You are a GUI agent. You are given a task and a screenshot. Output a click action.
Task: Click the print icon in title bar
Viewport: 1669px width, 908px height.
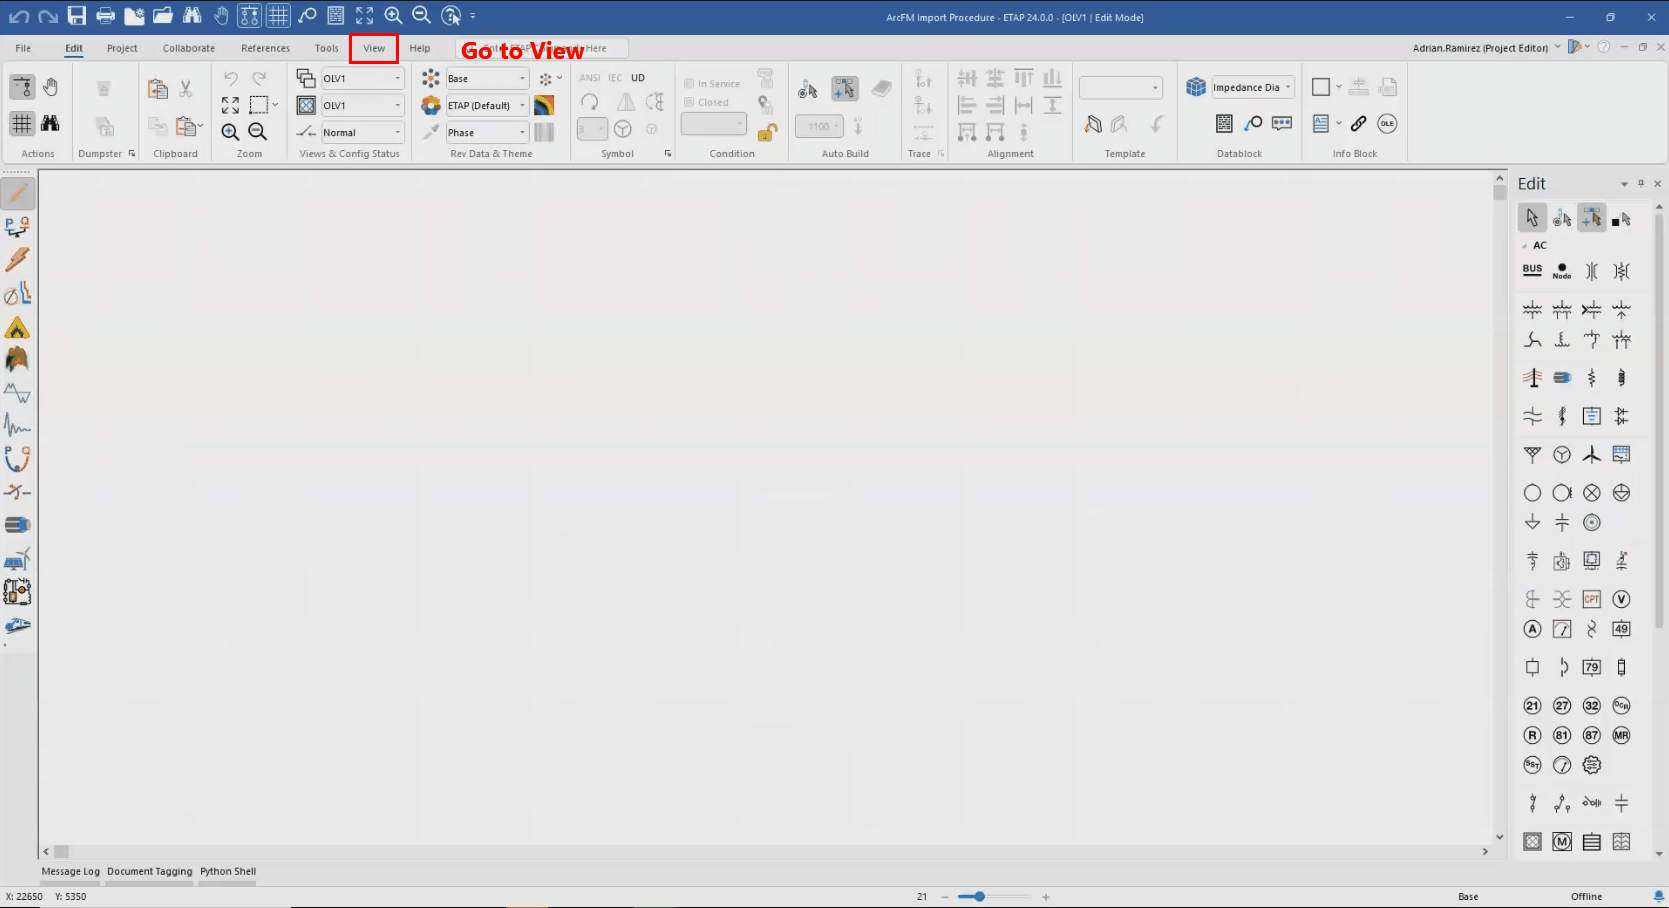pyautogui.click(x=105, y=16)
